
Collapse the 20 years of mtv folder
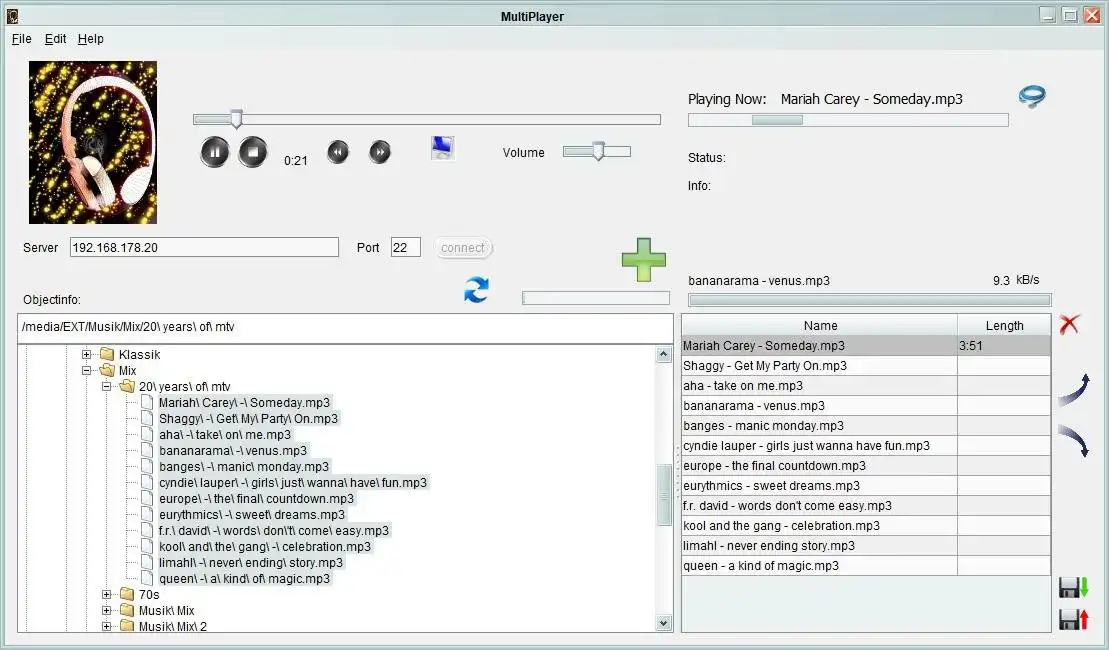pos(107,386)
